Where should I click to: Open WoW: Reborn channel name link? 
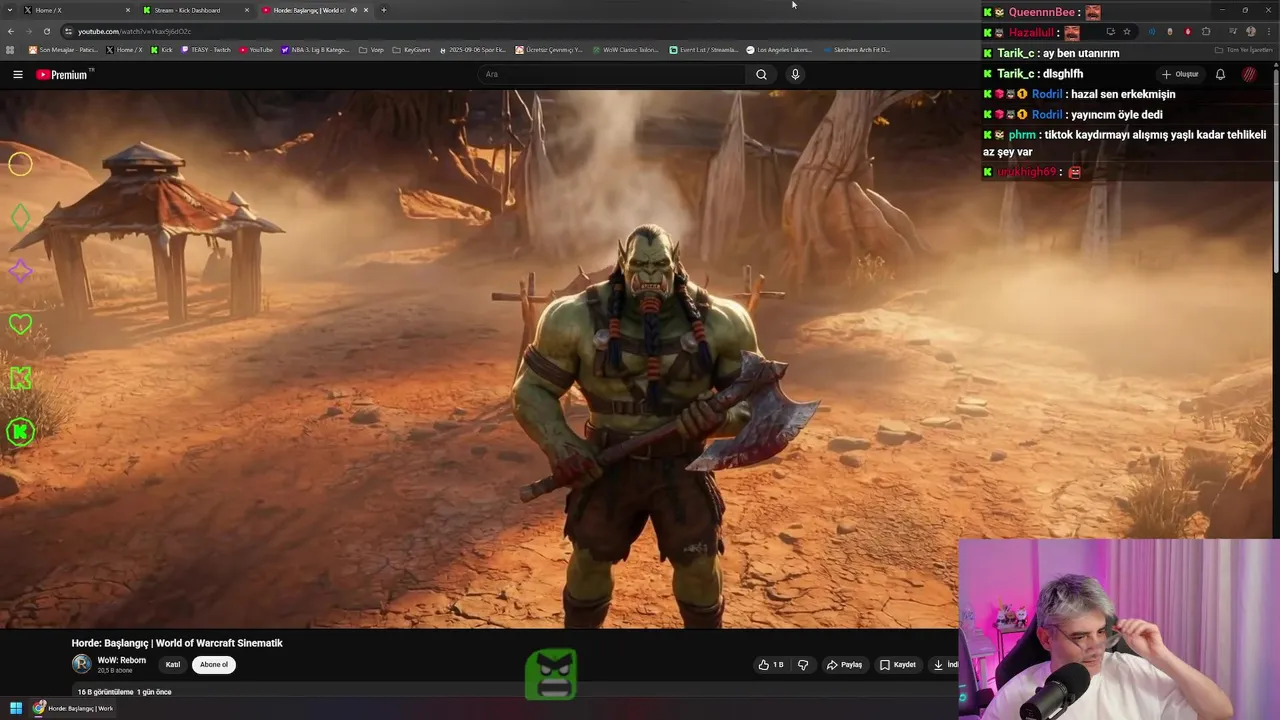(x=121, y=660)
